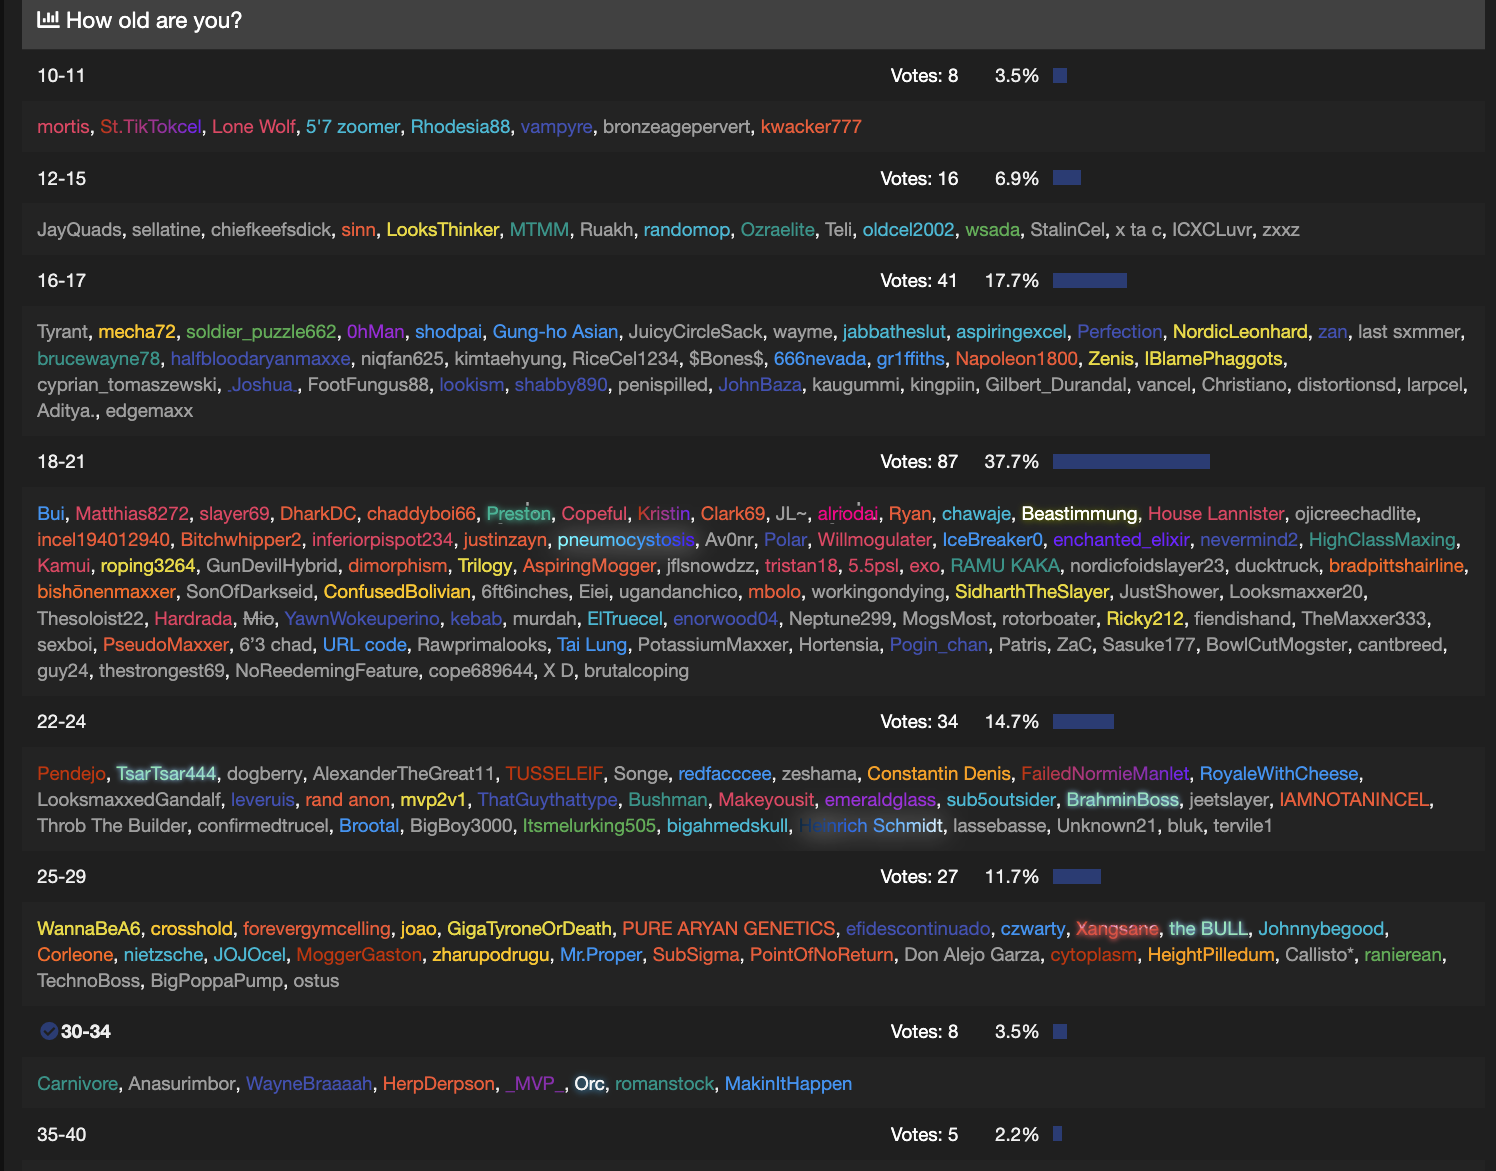Open voter profile mecha72
The width and height of the screenshot is (1496, 1171).
click(137, 332)
